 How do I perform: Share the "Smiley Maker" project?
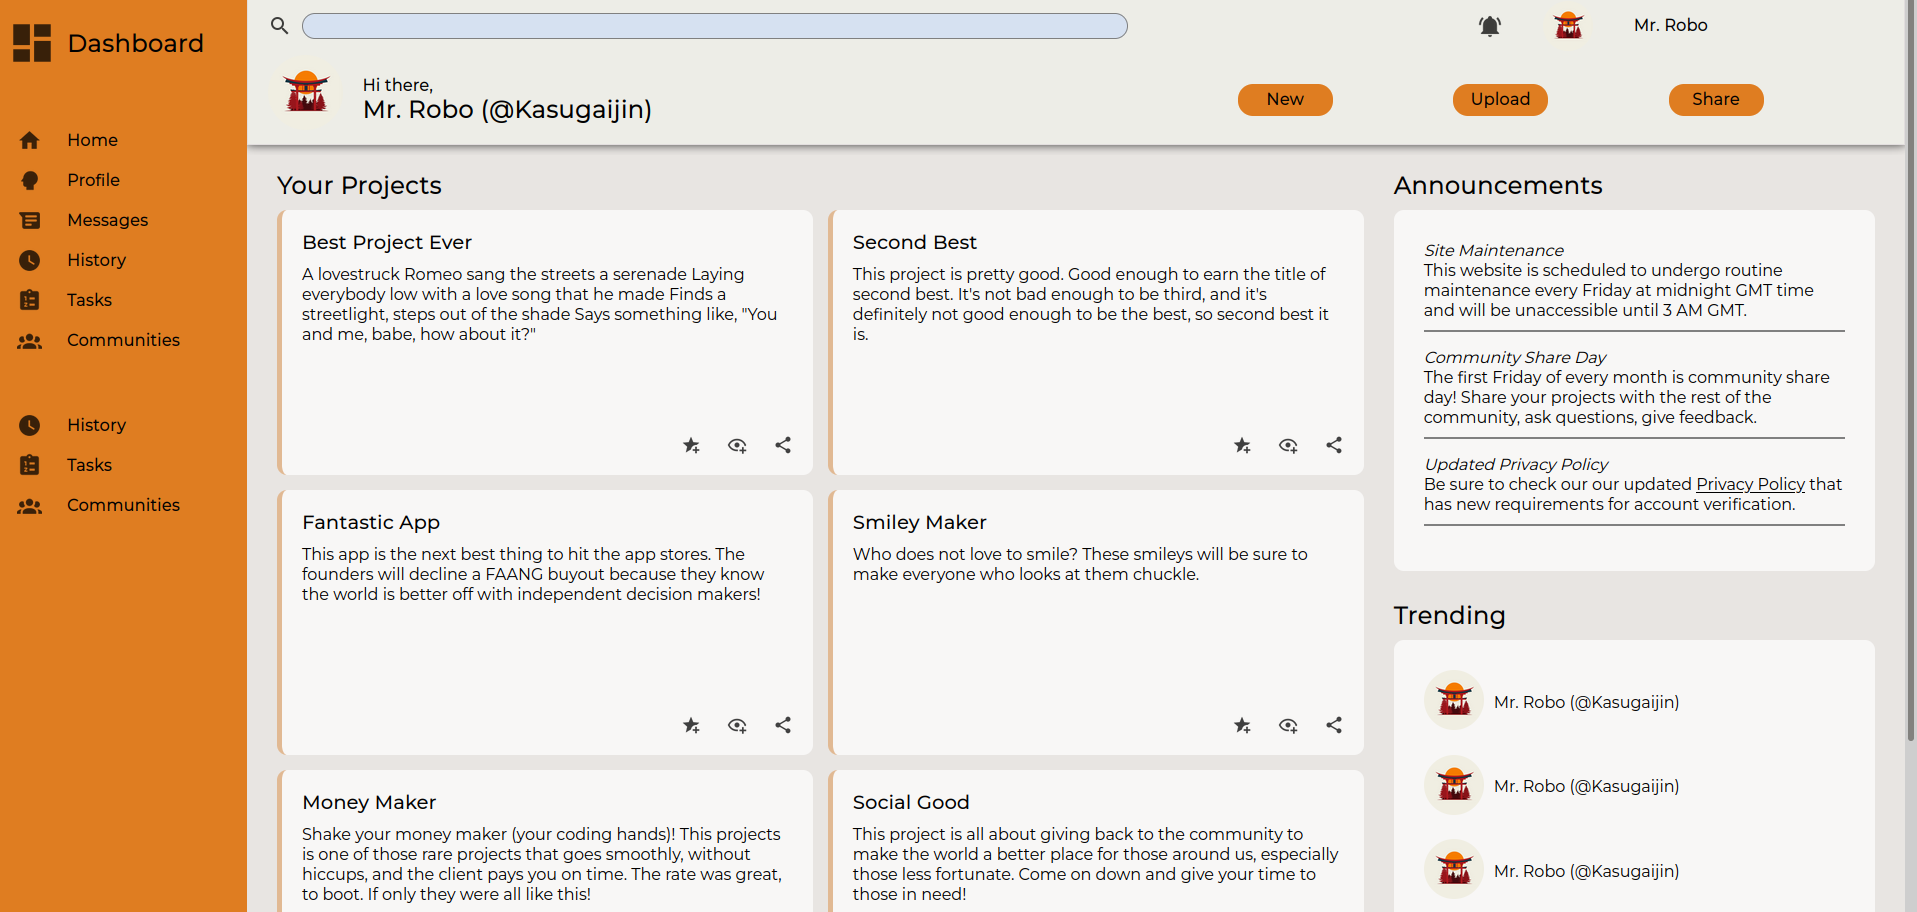(1334, 725)
